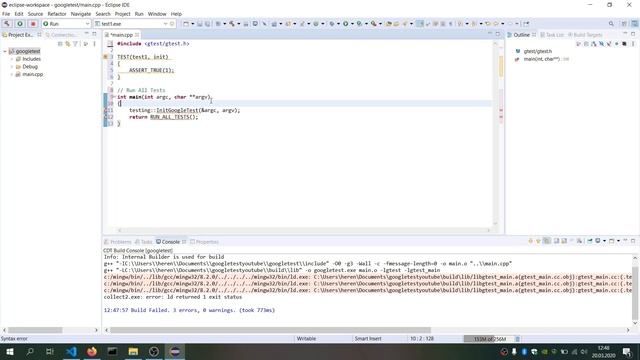The image size is (640, 360).
Task: Close the main.cpp editor tab
Action: [137, 35]
